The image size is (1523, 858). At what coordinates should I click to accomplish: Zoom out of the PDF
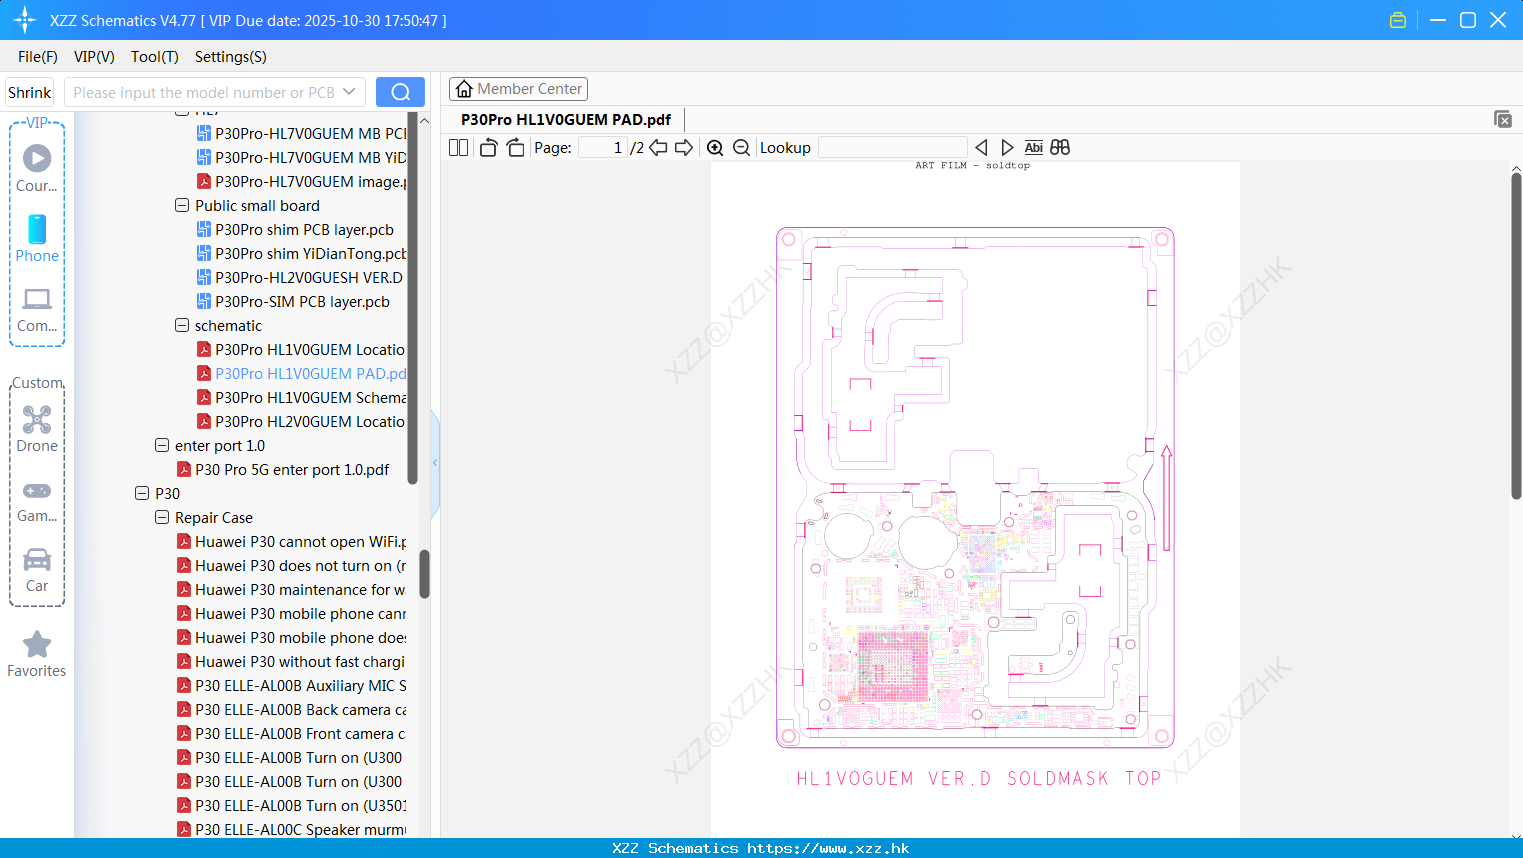click(x=741, y=147)
